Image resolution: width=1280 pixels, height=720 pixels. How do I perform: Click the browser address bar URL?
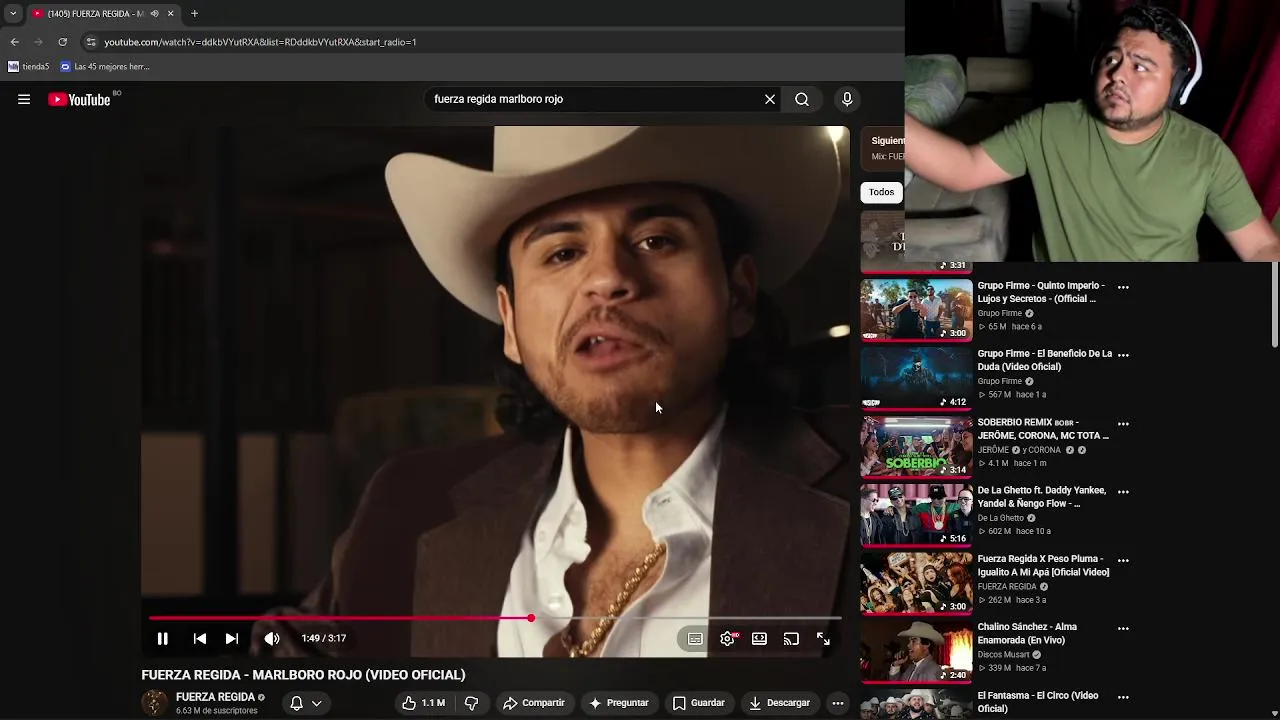[x=260, y=42]
